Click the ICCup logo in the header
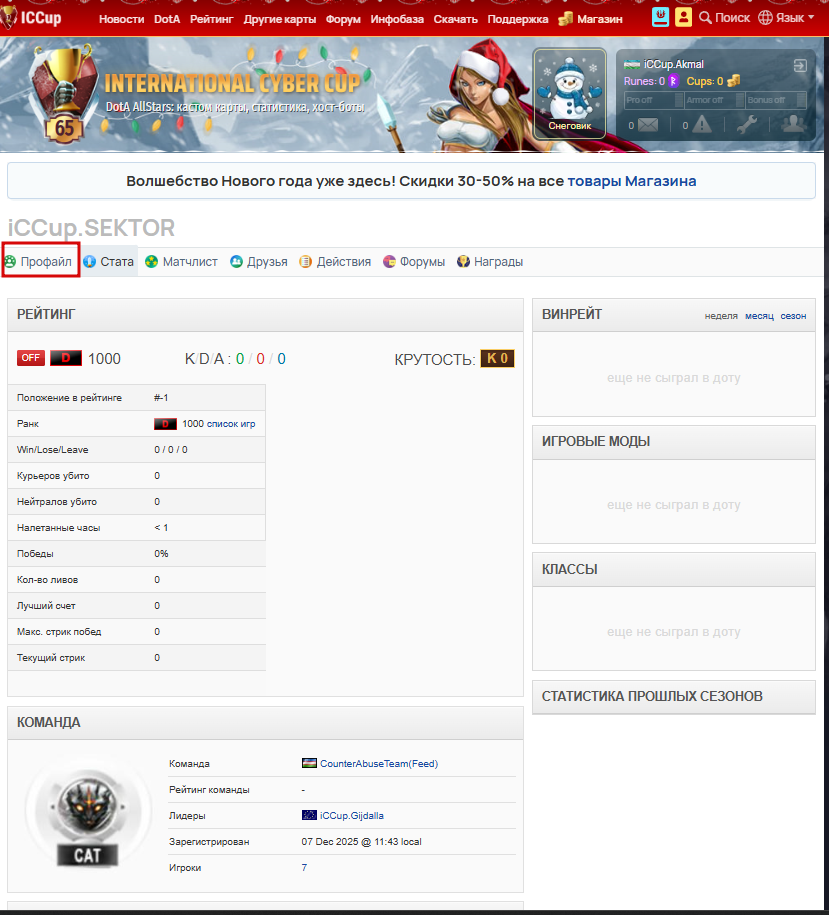 [31, 18]
